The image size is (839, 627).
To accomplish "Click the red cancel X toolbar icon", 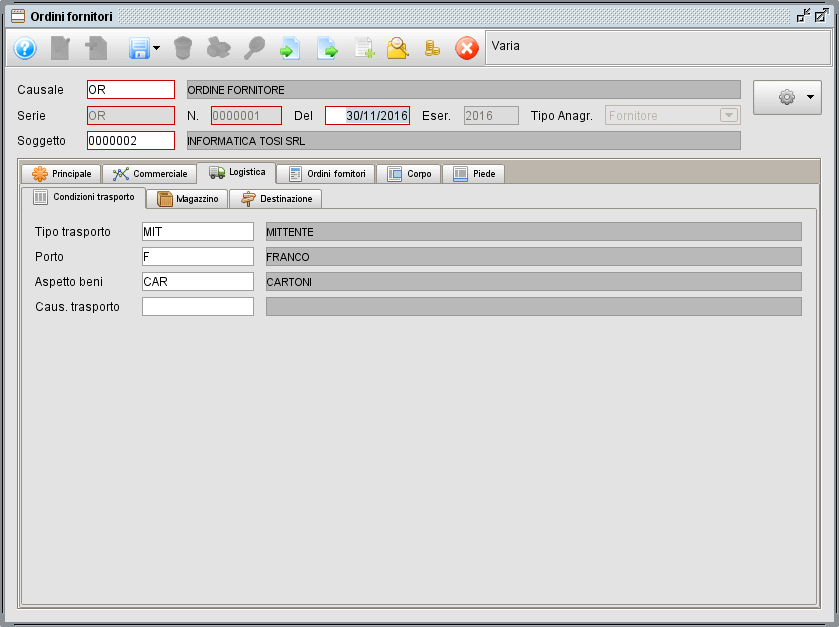I will pyautogui.click(x=467, y=48).
